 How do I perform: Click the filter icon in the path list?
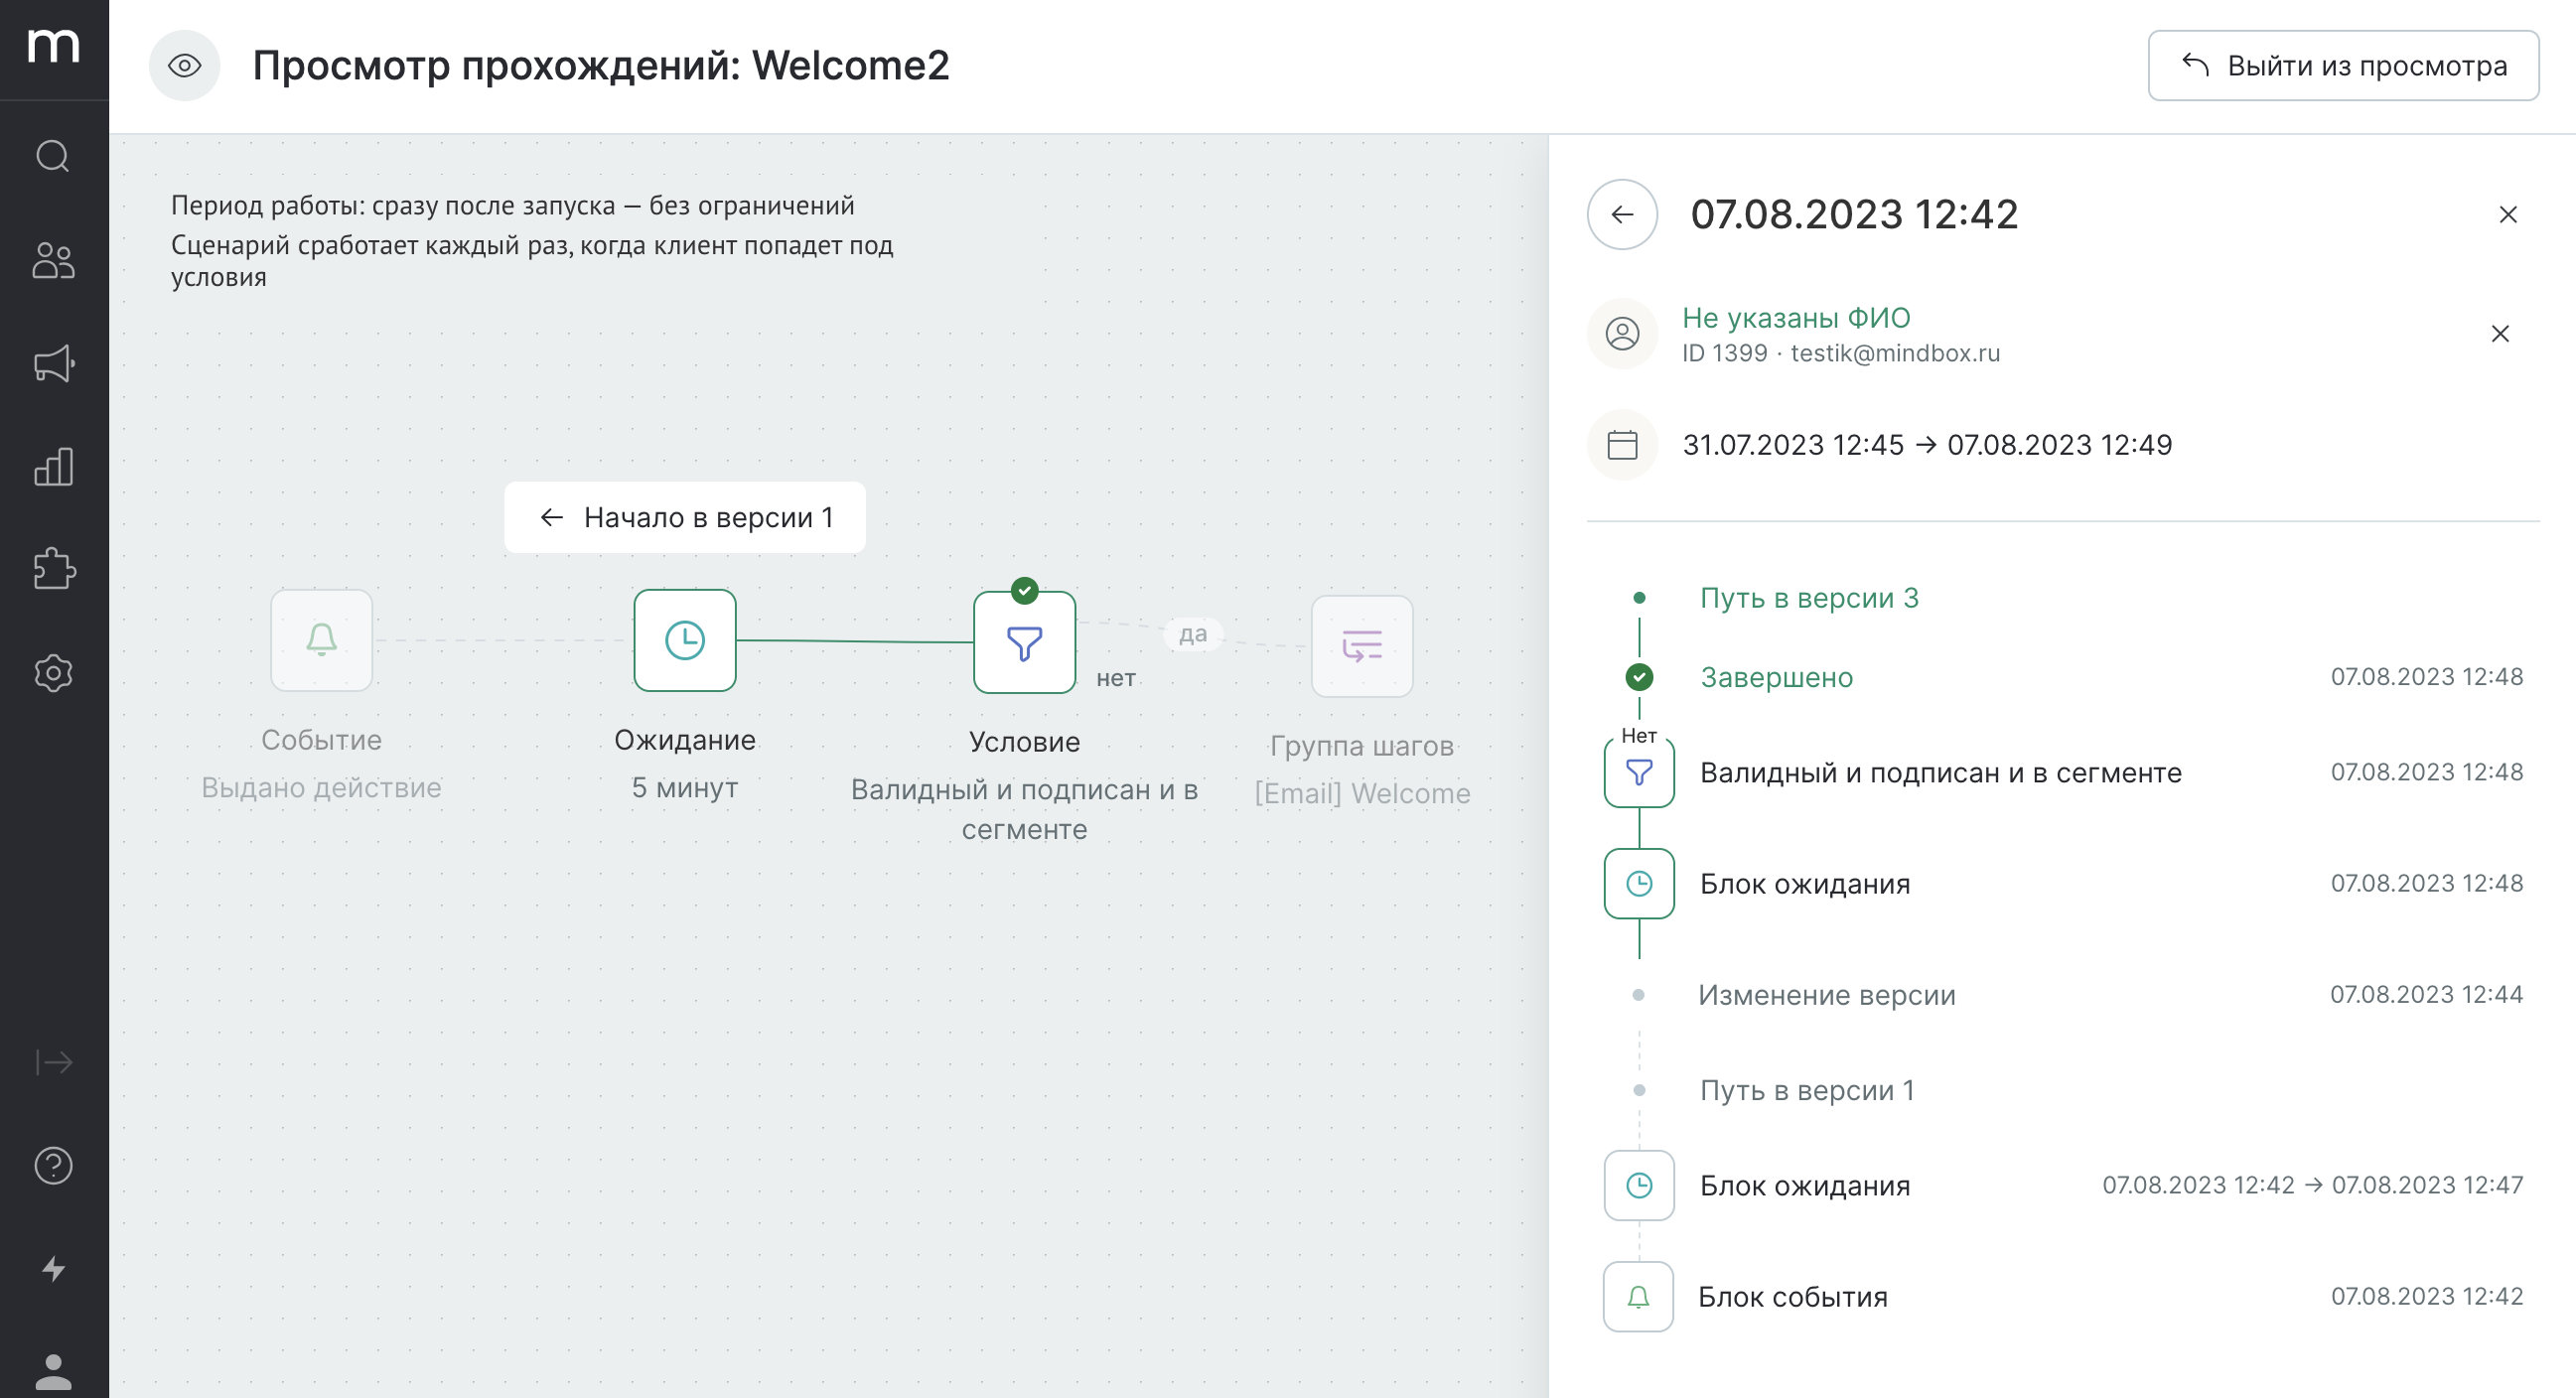point(1639,772)
